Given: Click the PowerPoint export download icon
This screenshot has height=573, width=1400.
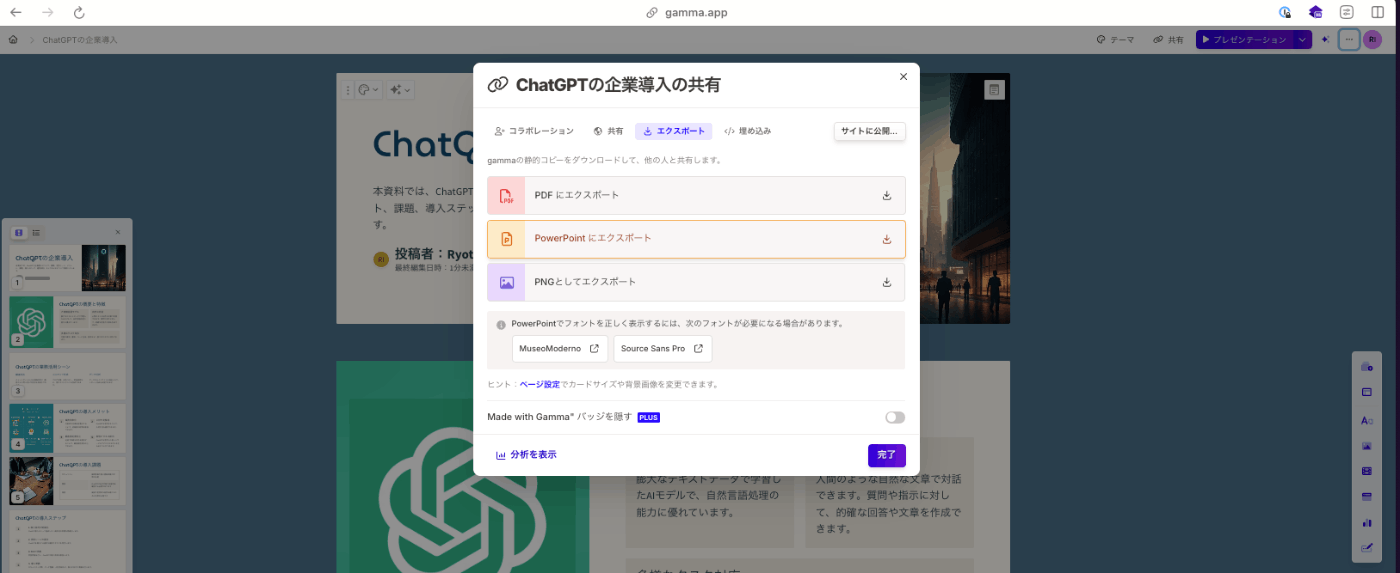Looking at the screenshot, I should pos(886,239).
